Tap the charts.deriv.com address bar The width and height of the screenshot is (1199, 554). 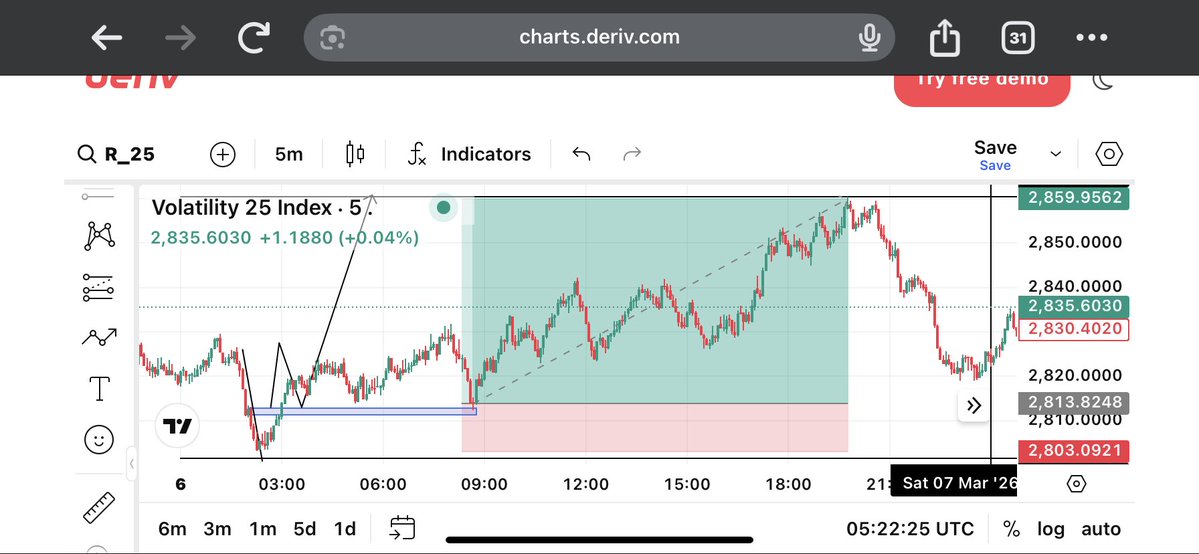[x=599, y=37]
